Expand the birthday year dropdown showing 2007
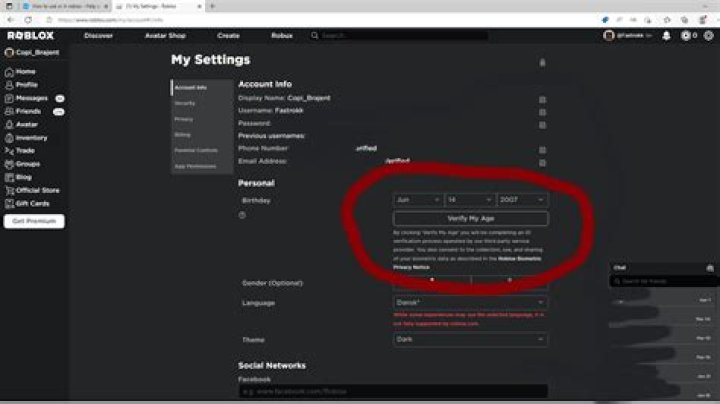 point(522,200)
